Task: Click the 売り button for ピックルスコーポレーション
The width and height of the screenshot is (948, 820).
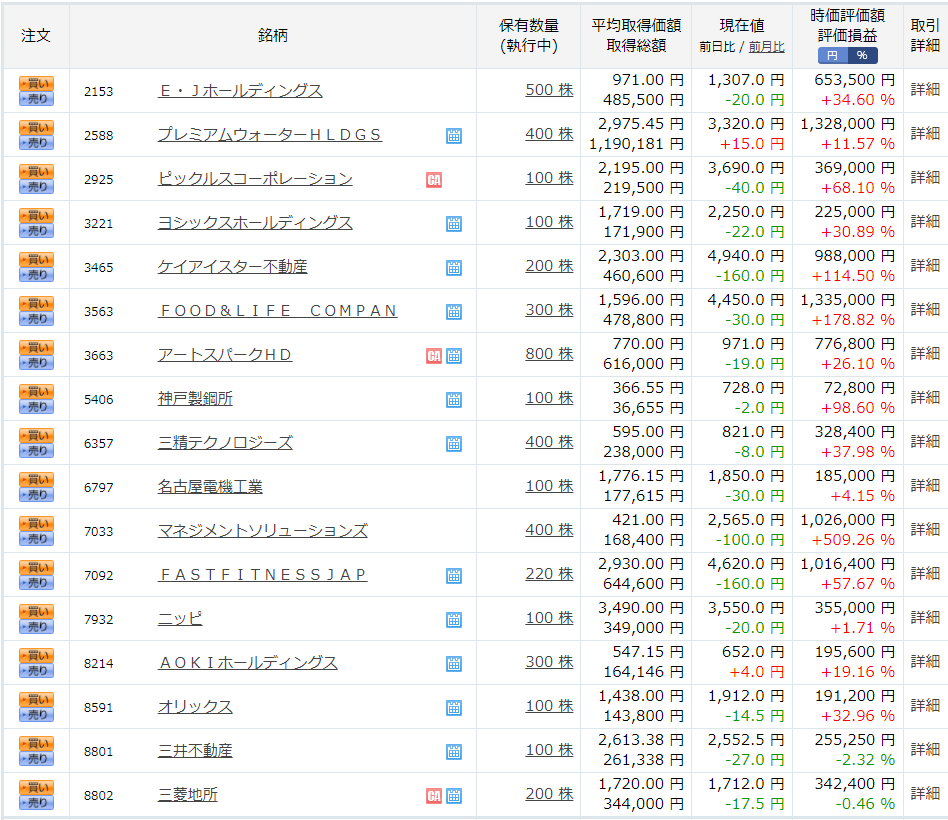Action: 36,187
